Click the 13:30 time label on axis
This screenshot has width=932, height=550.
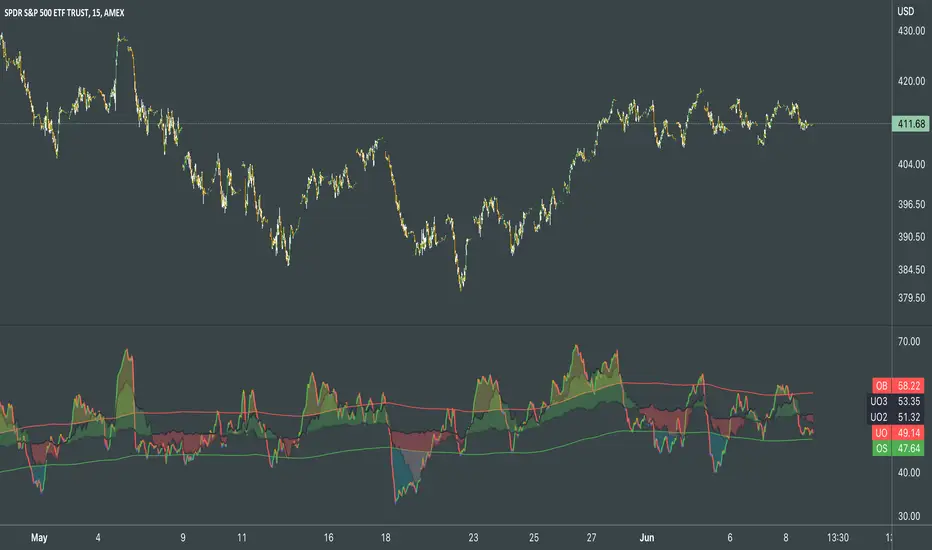837,538
